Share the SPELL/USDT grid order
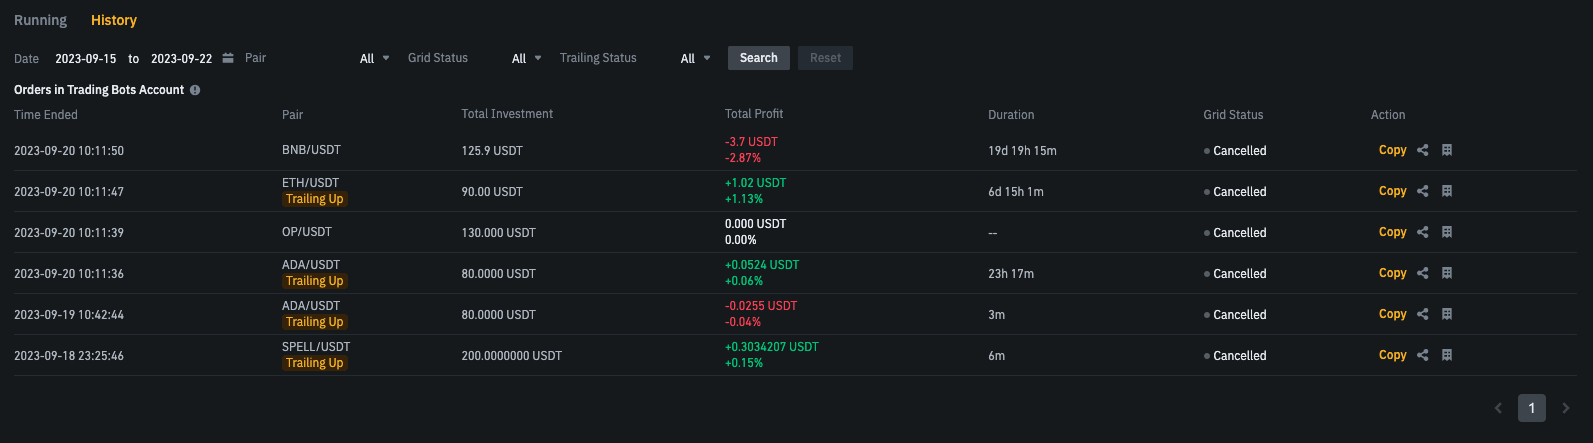The width and height of the screenshot is (1593, 443). pyautogui.click(x=1422, y=355)
